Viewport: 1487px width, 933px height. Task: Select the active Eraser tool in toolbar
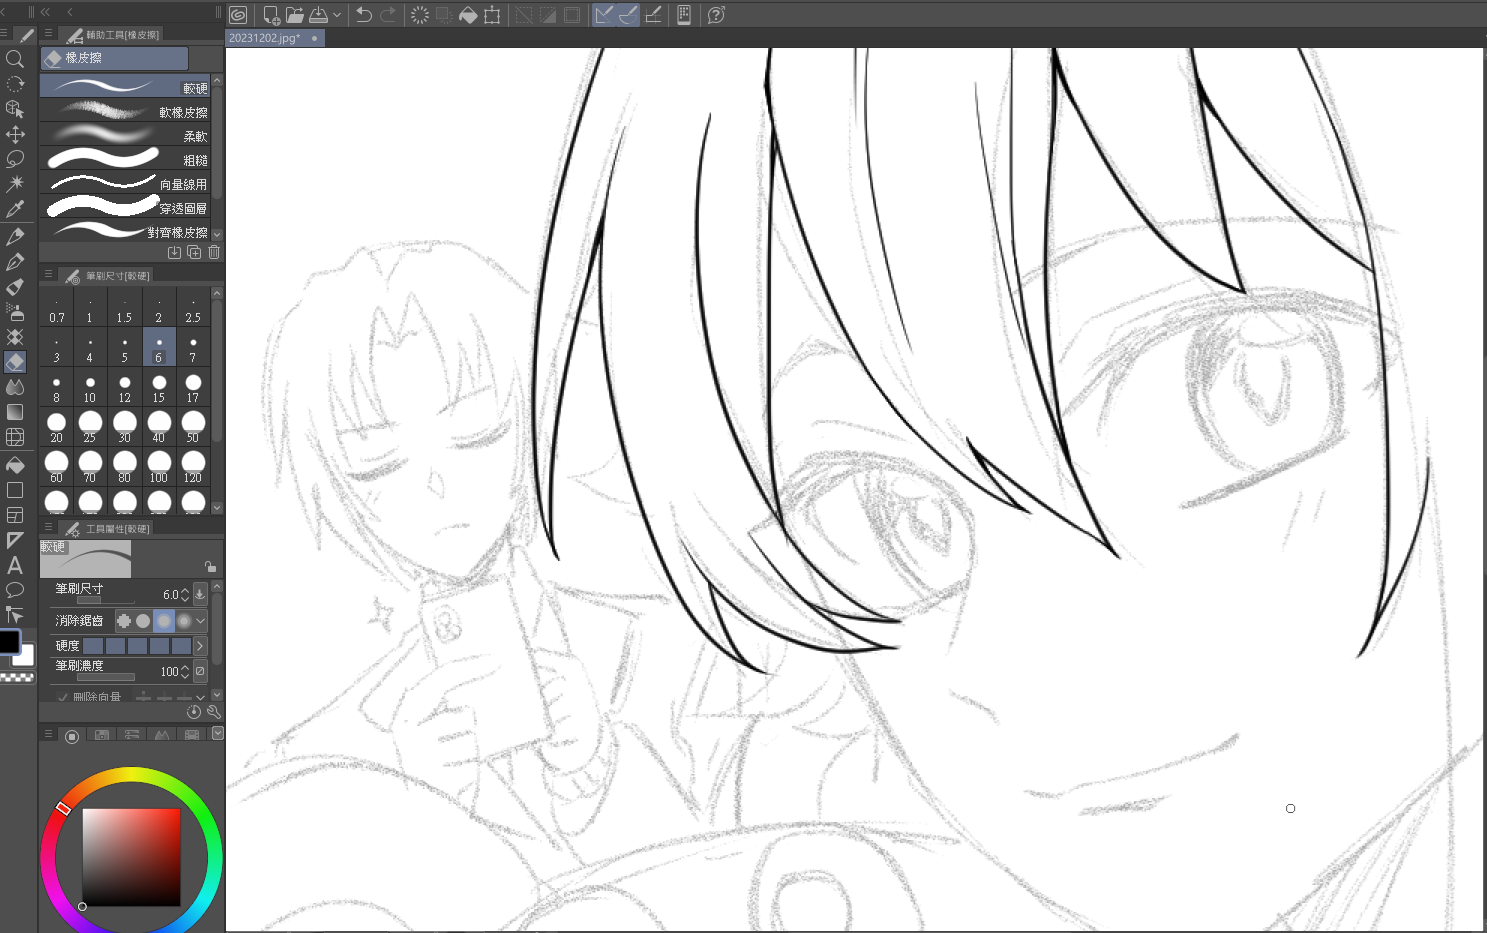(x=15, y=362)
